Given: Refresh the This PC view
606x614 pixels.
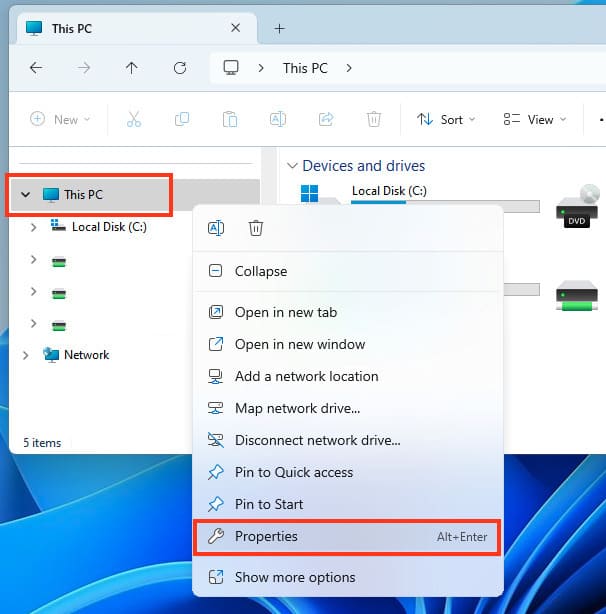Looking at the screenshot, I should coord(180,68).
